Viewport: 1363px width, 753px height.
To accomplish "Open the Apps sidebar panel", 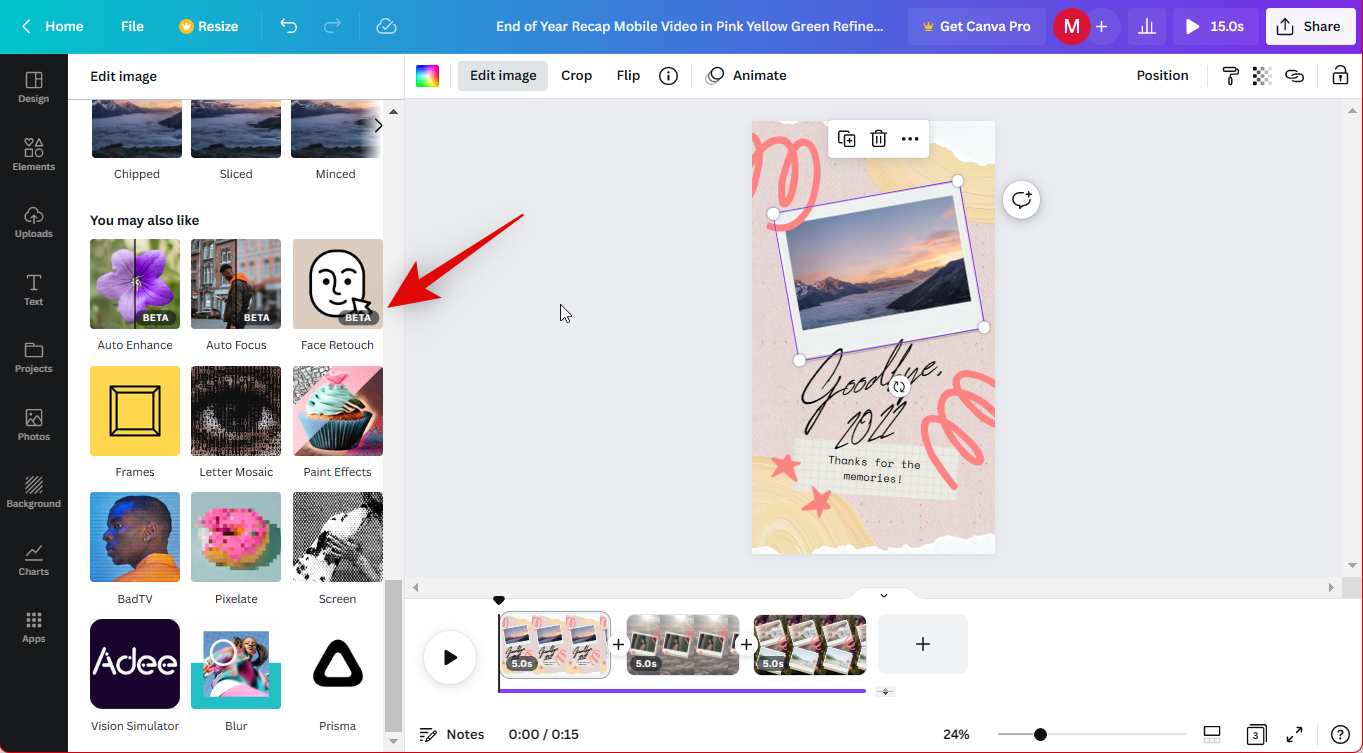I will pos(33,627).
